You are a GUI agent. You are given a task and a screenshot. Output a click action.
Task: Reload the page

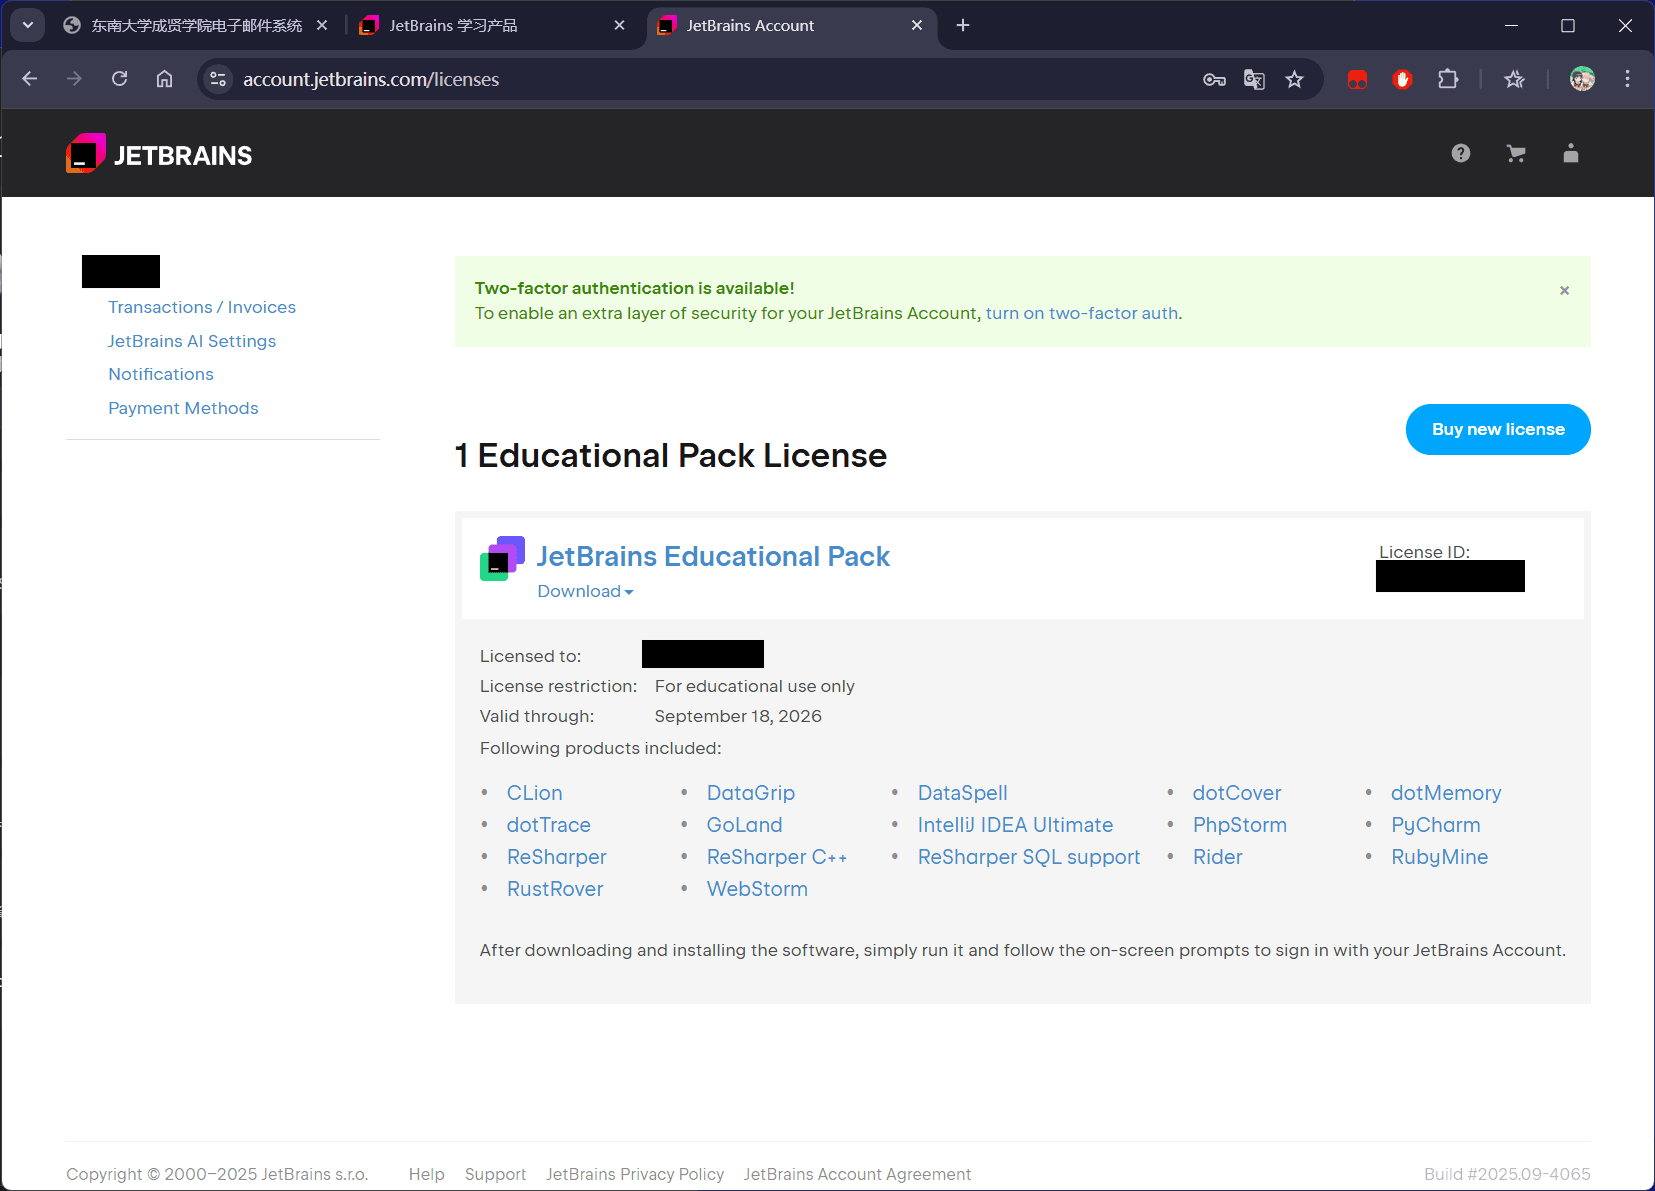(120, 79)
